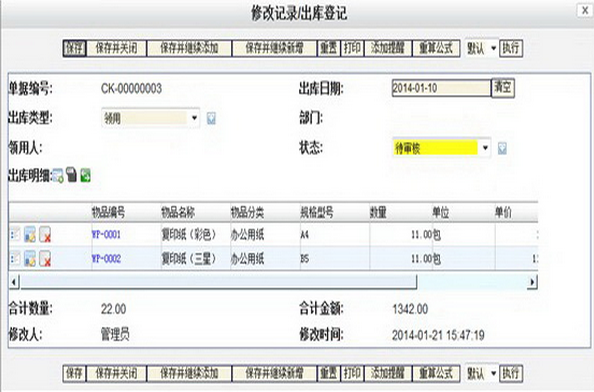Click the add detail row icon beside 出库明细

(58, 176)
